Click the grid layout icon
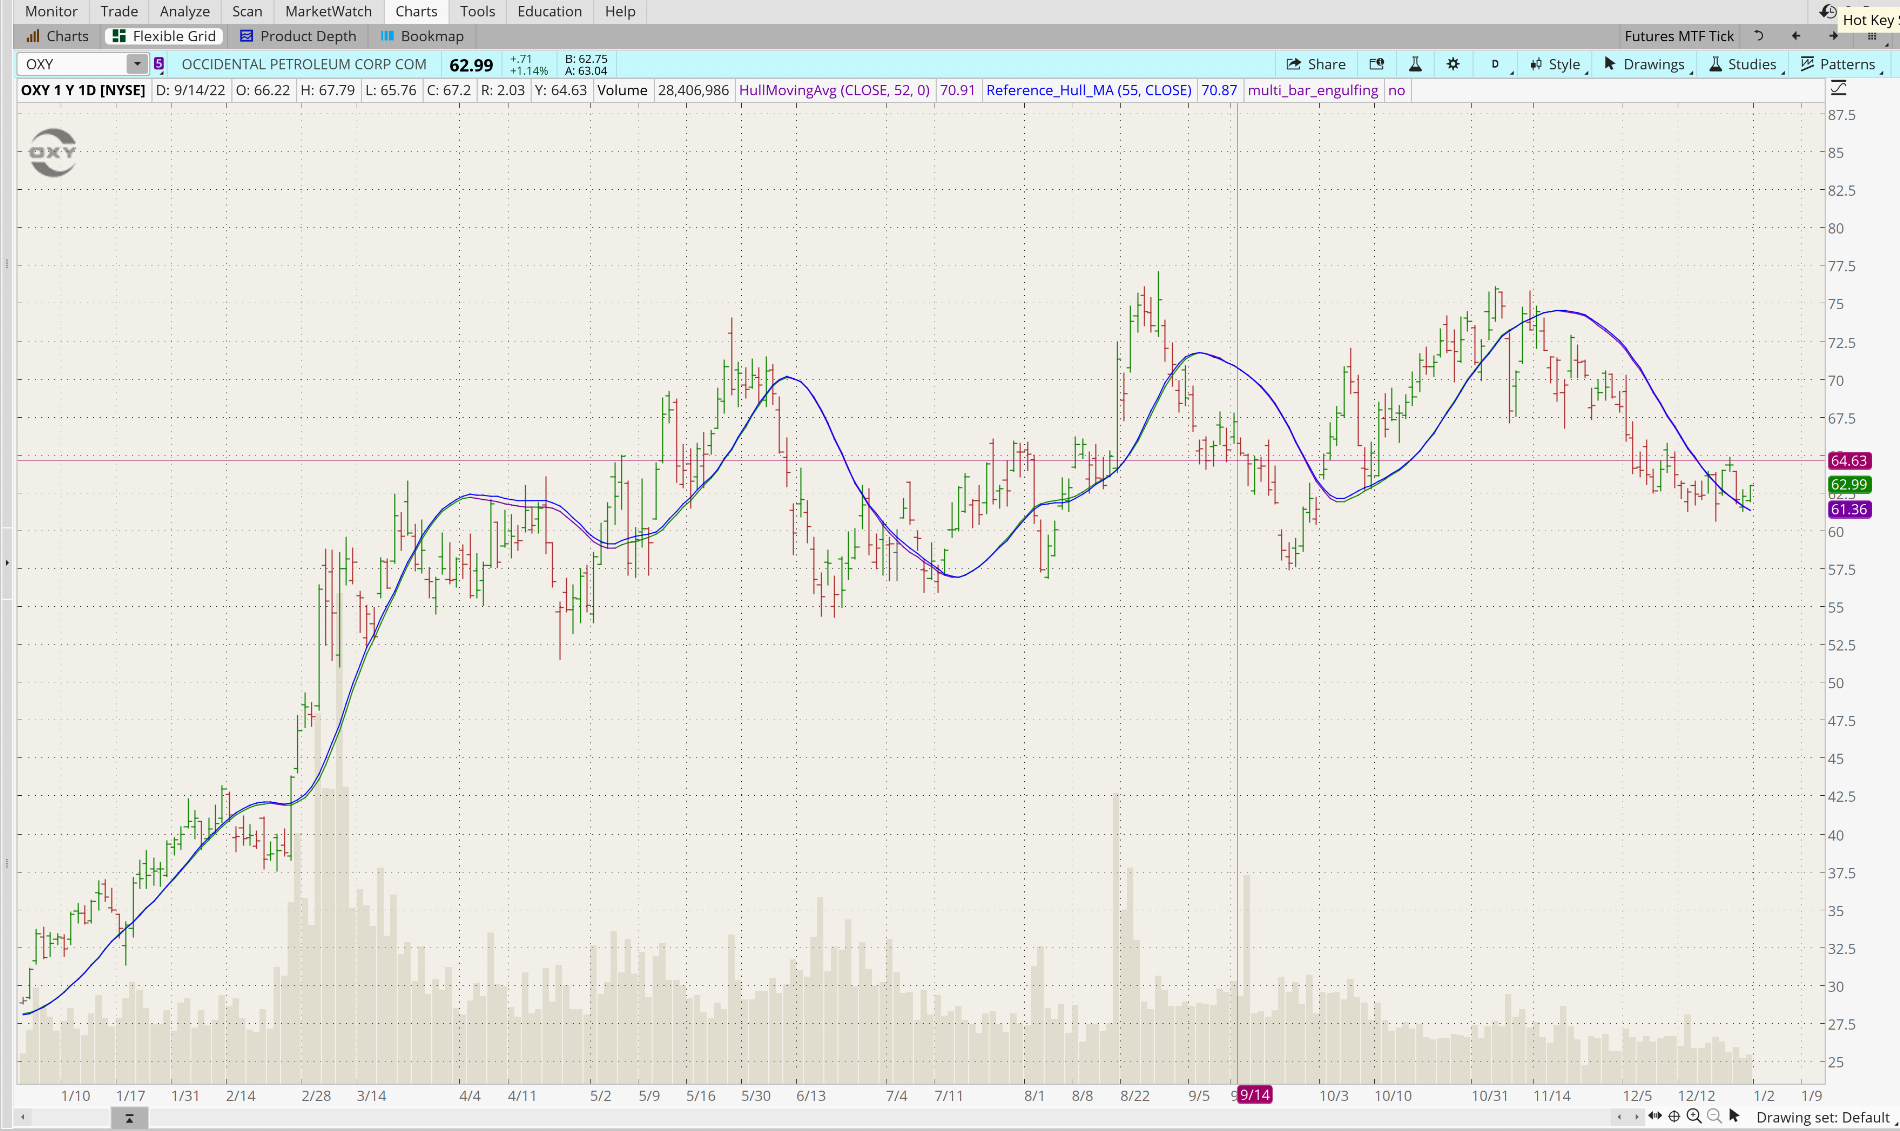The width and height of the screenshot is (1900, 1131). pyautogui.click(x=1872, y=36)
